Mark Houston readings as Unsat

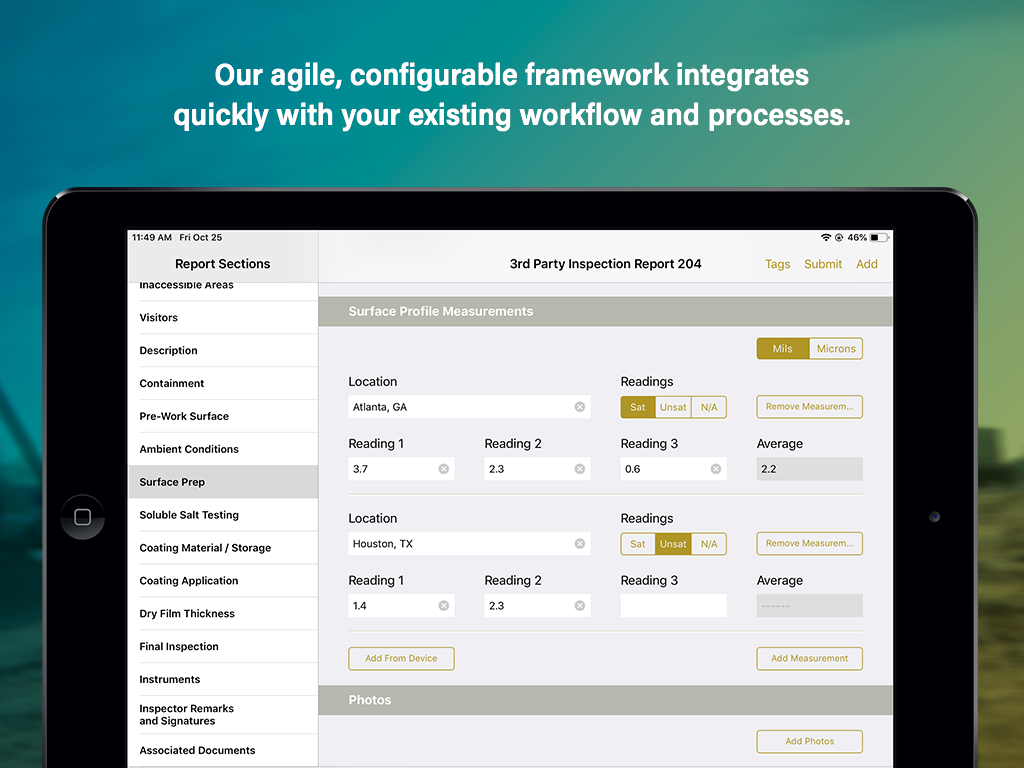click(673, 543)
